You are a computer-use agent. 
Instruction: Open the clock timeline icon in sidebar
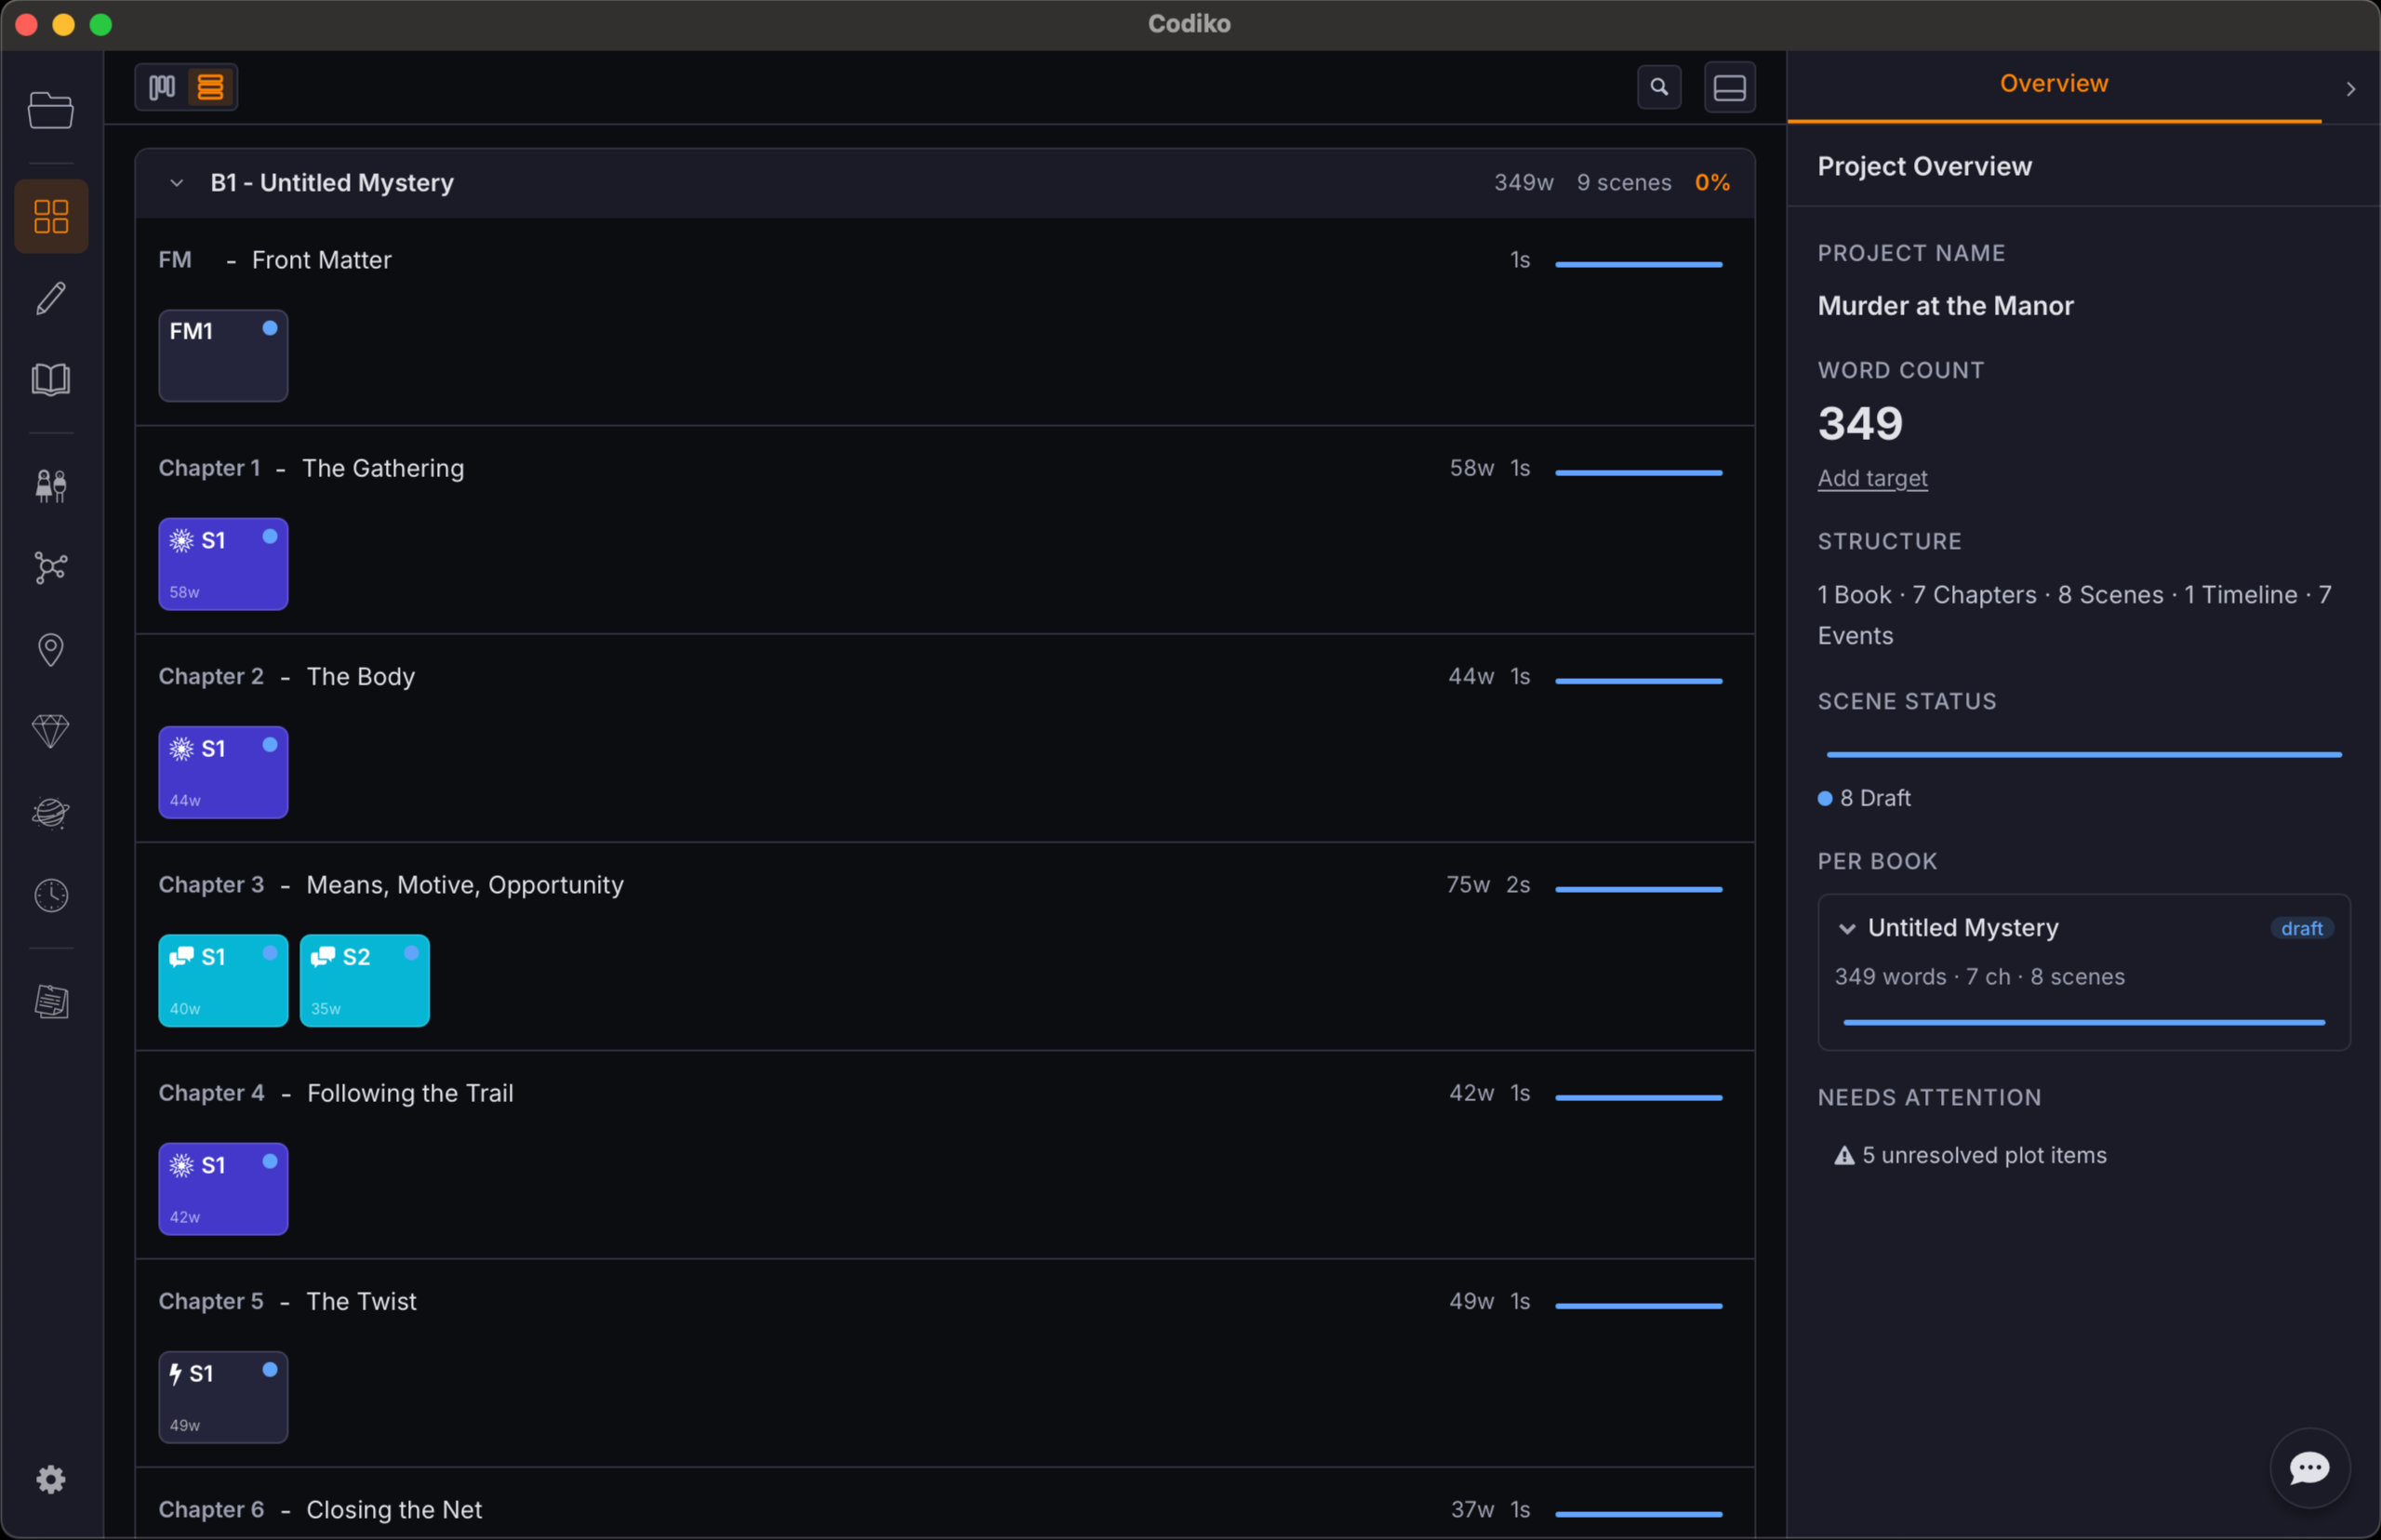click(x=51, y=895)
